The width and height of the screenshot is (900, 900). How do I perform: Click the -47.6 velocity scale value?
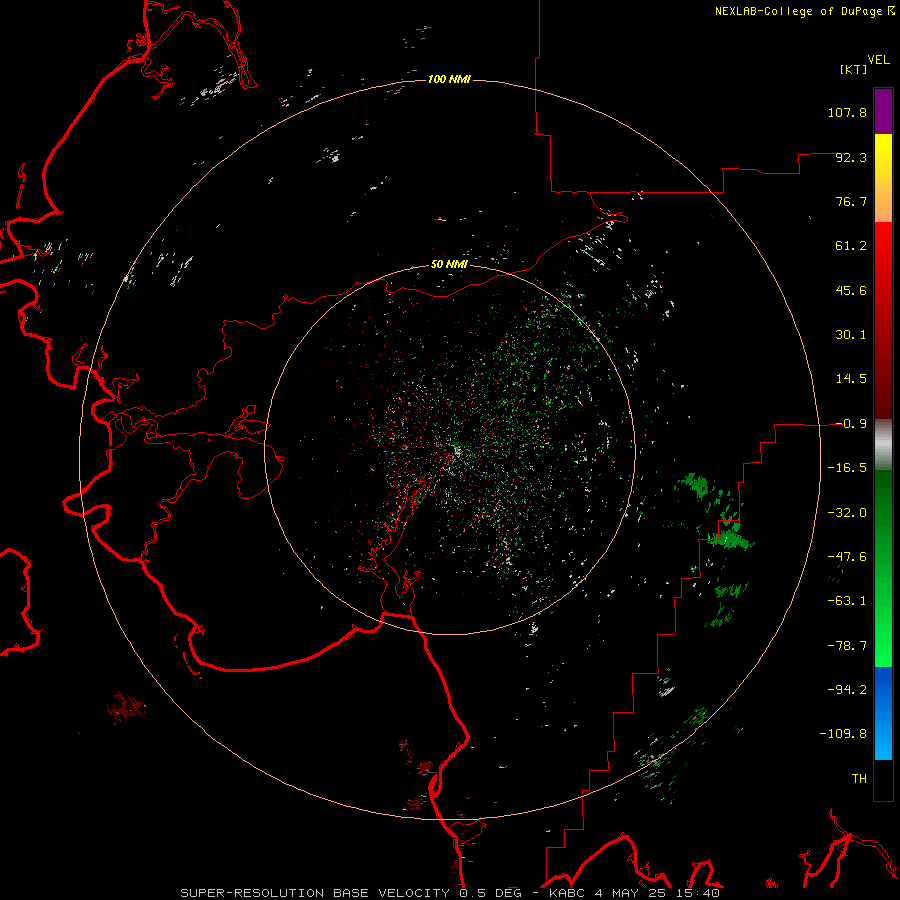[x=847, y=557]
